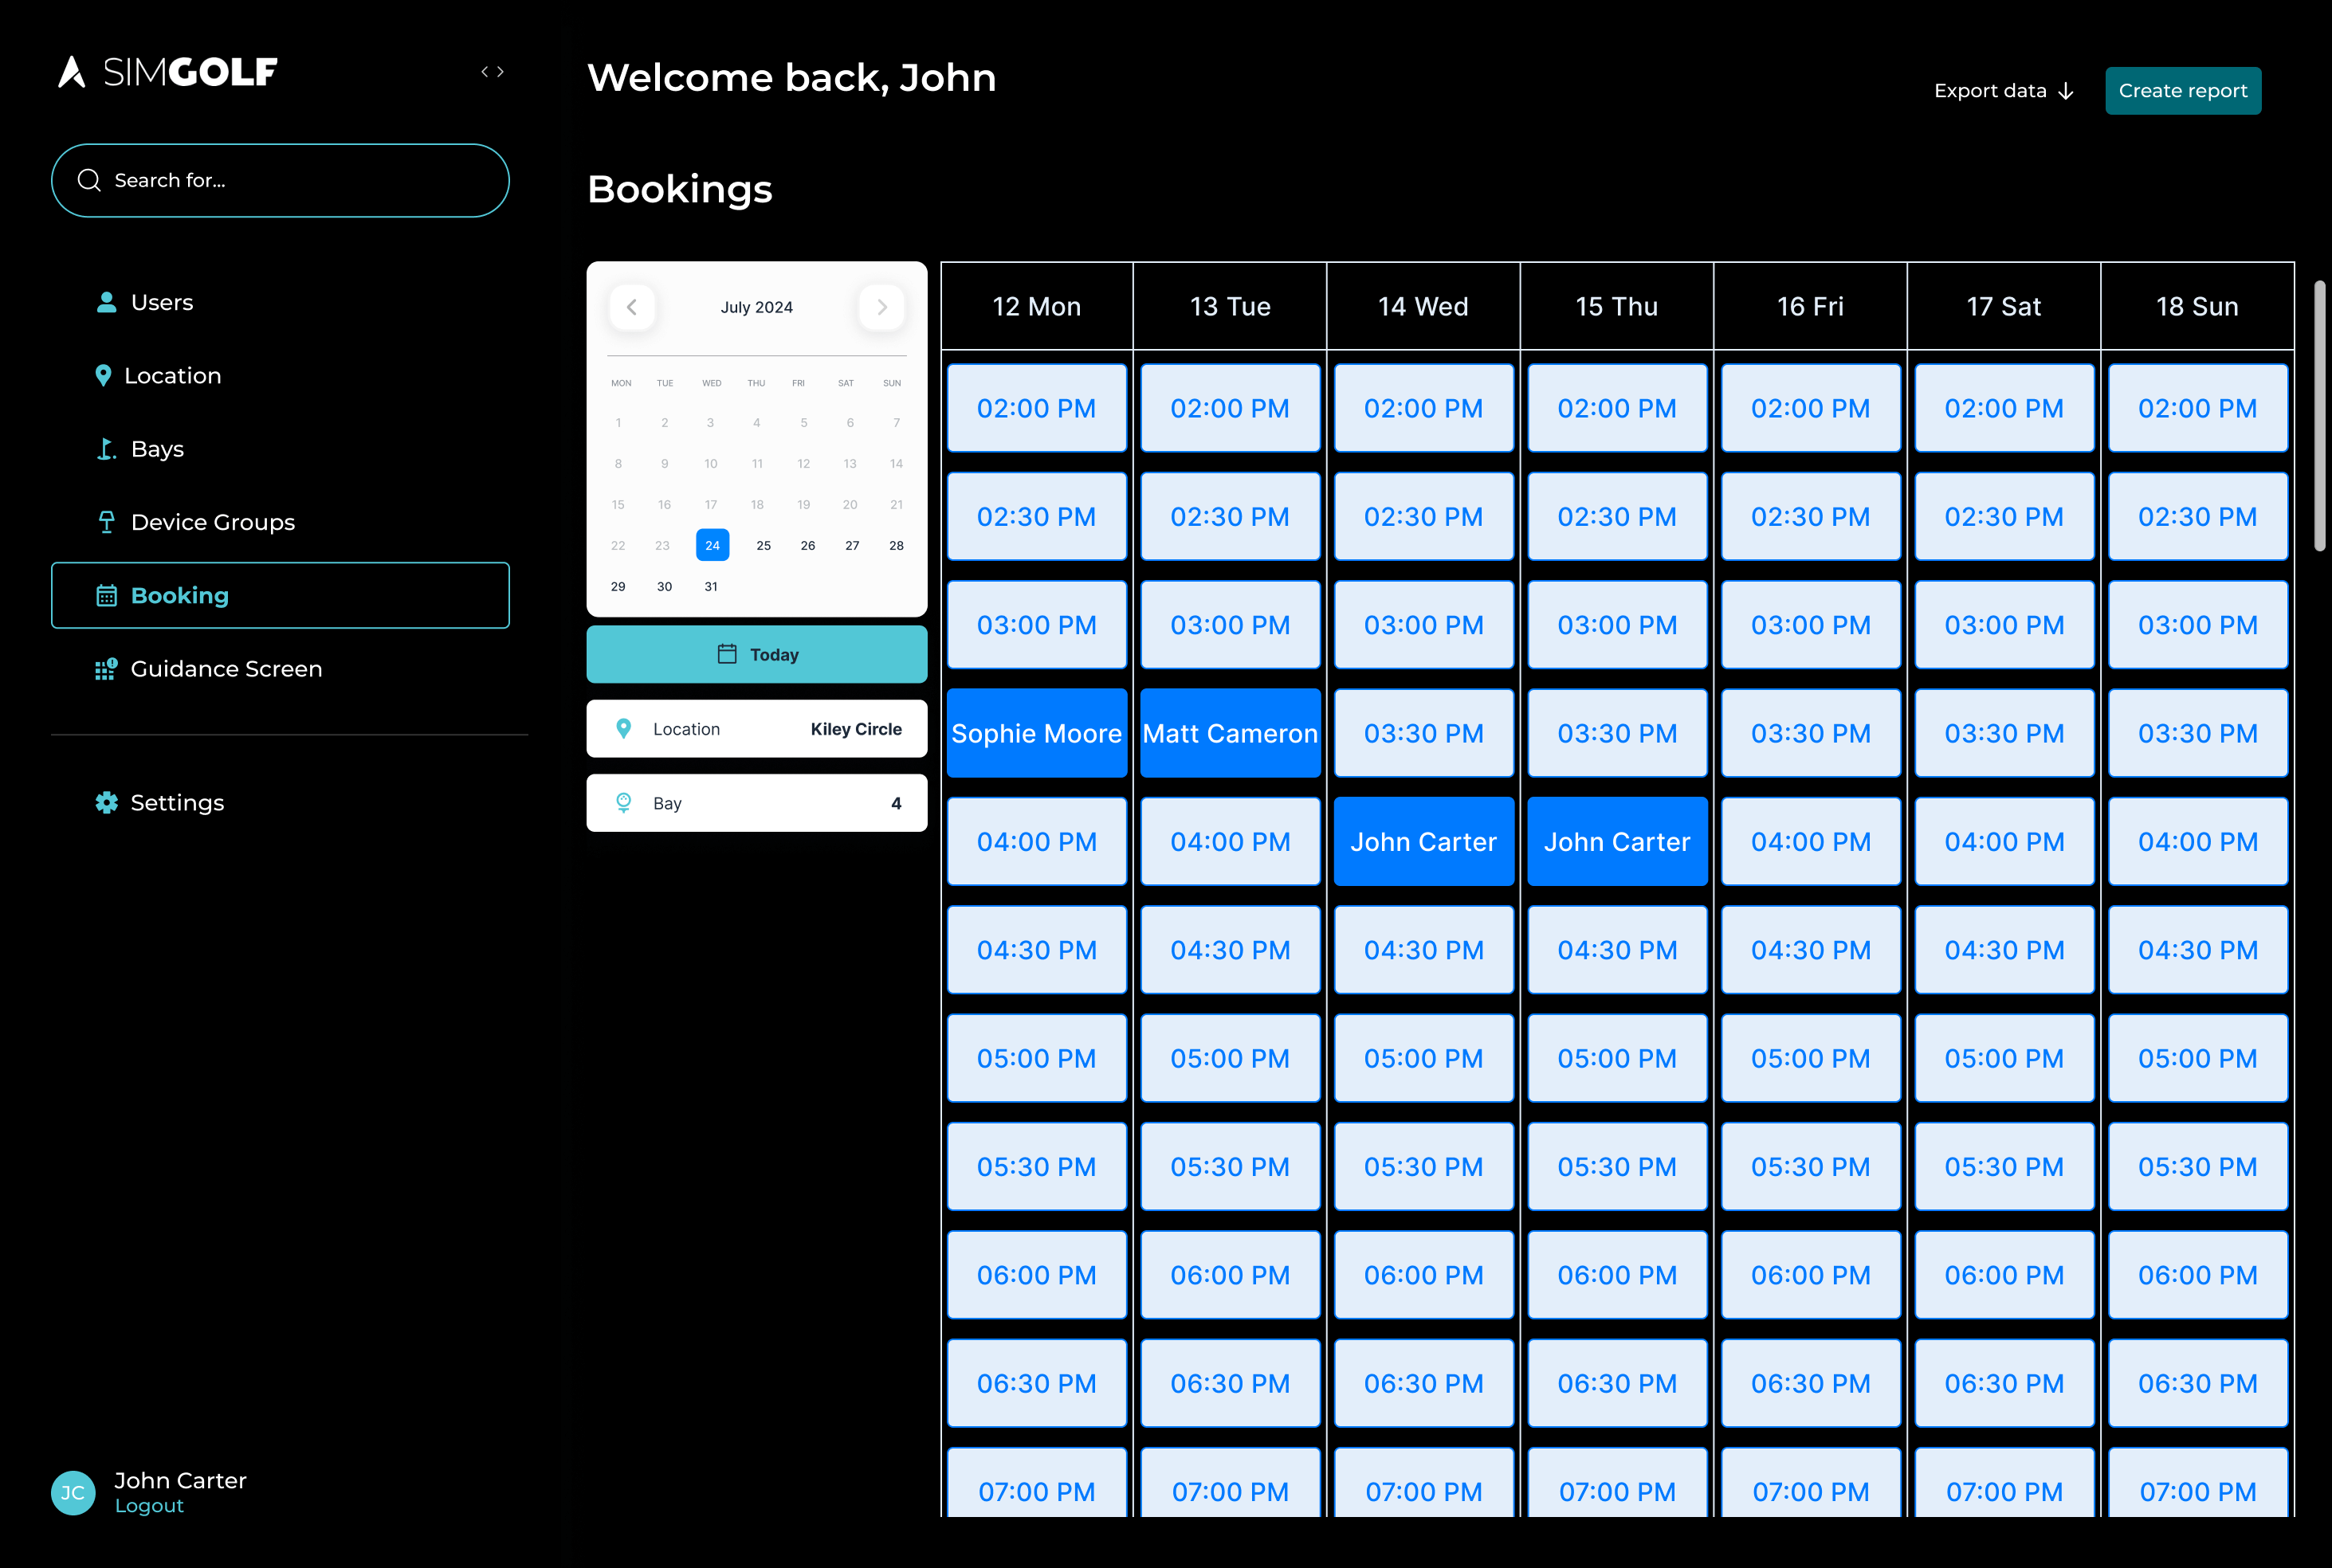
Task: Click the vertical scrollbar of the bookings grid
Action: click(2319, 416)
